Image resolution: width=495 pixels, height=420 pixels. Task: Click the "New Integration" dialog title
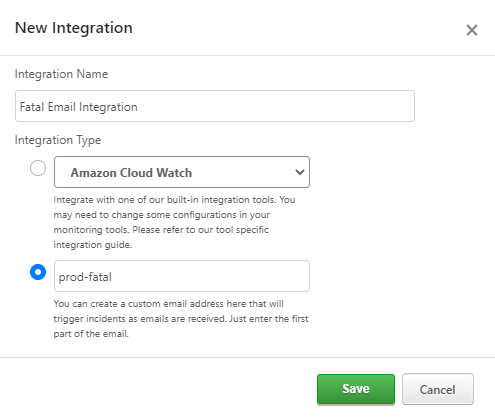[x=74, y=28]
